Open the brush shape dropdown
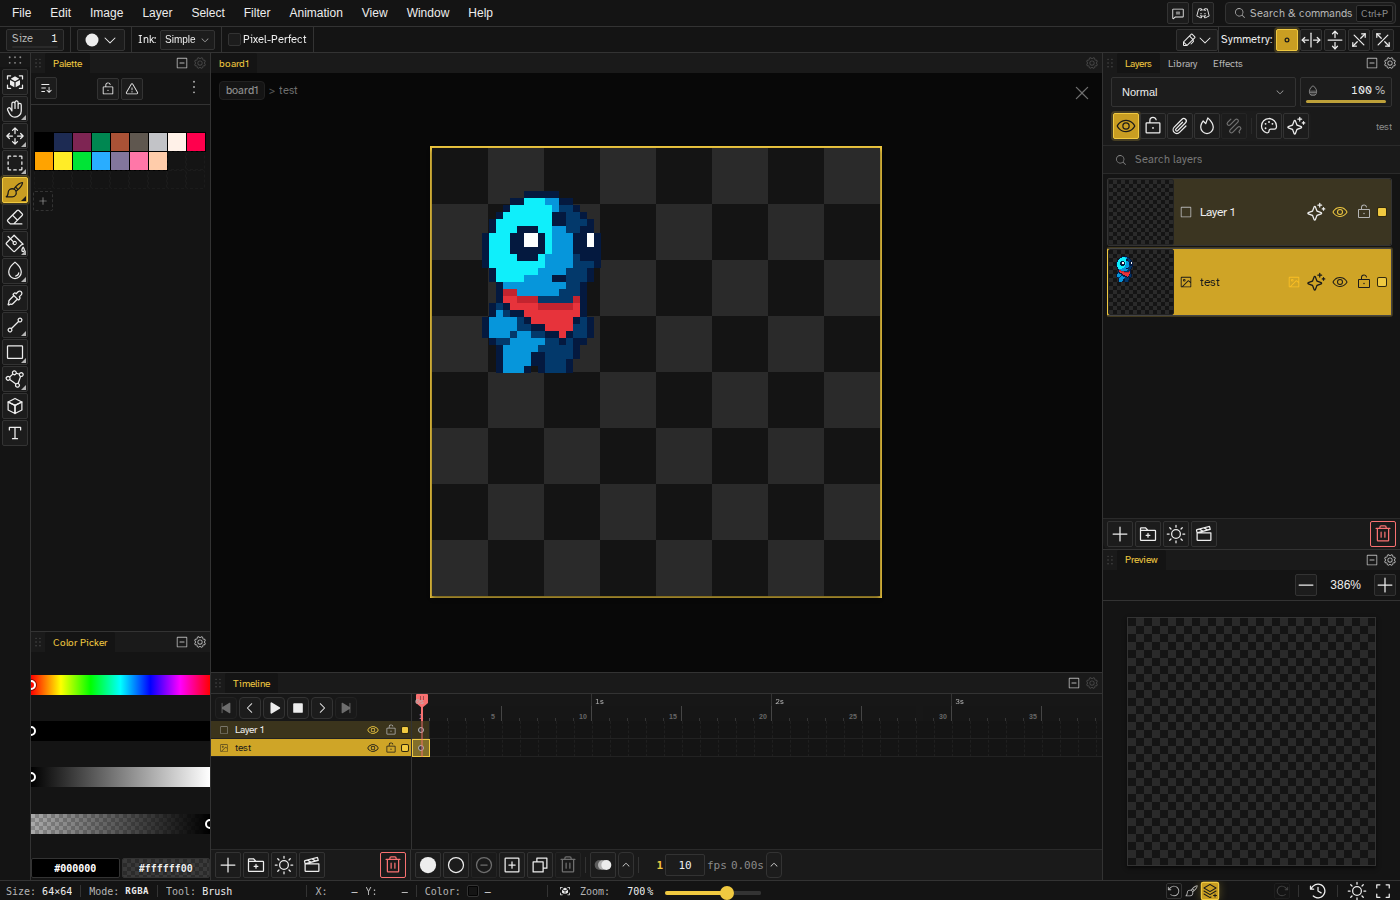The image size is (1400, 900). click(100, 40)
